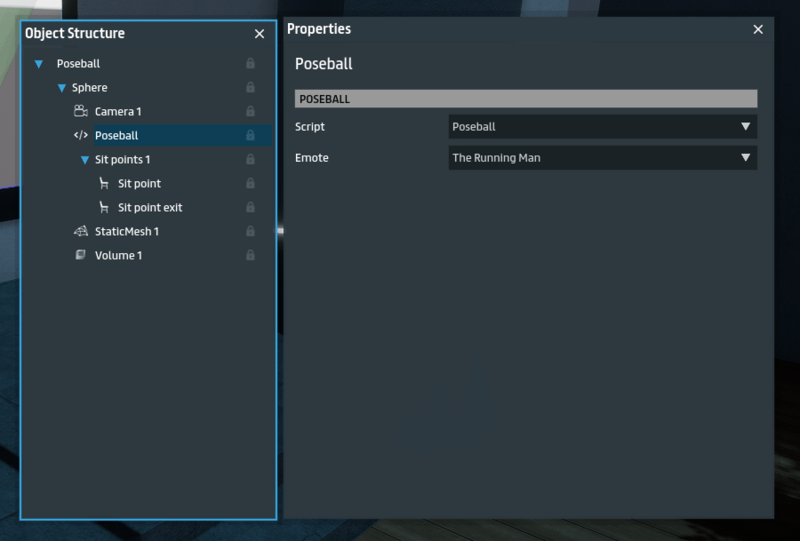The height and width of the screenshot is (541, 800).
Task: Click the mesh icon beside StaticMesh 1
Action: pyautogui.click(x=81, y=231)
